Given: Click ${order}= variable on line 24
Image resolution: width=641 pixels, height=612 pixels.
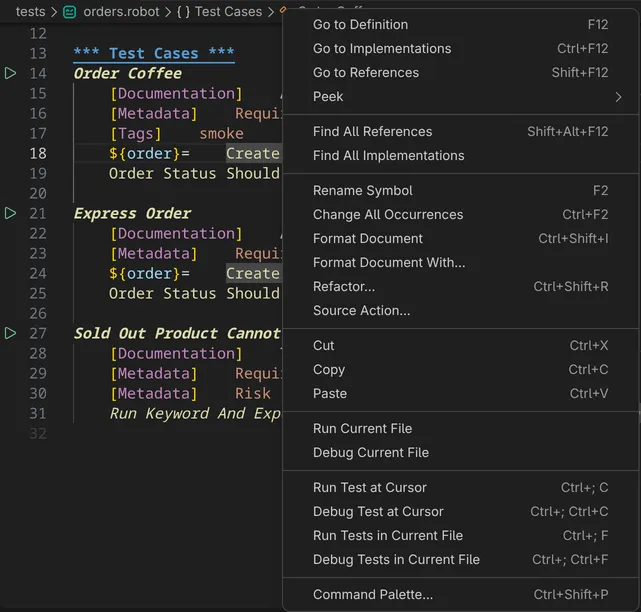Looking at the screenshot, I should (149, 273).
